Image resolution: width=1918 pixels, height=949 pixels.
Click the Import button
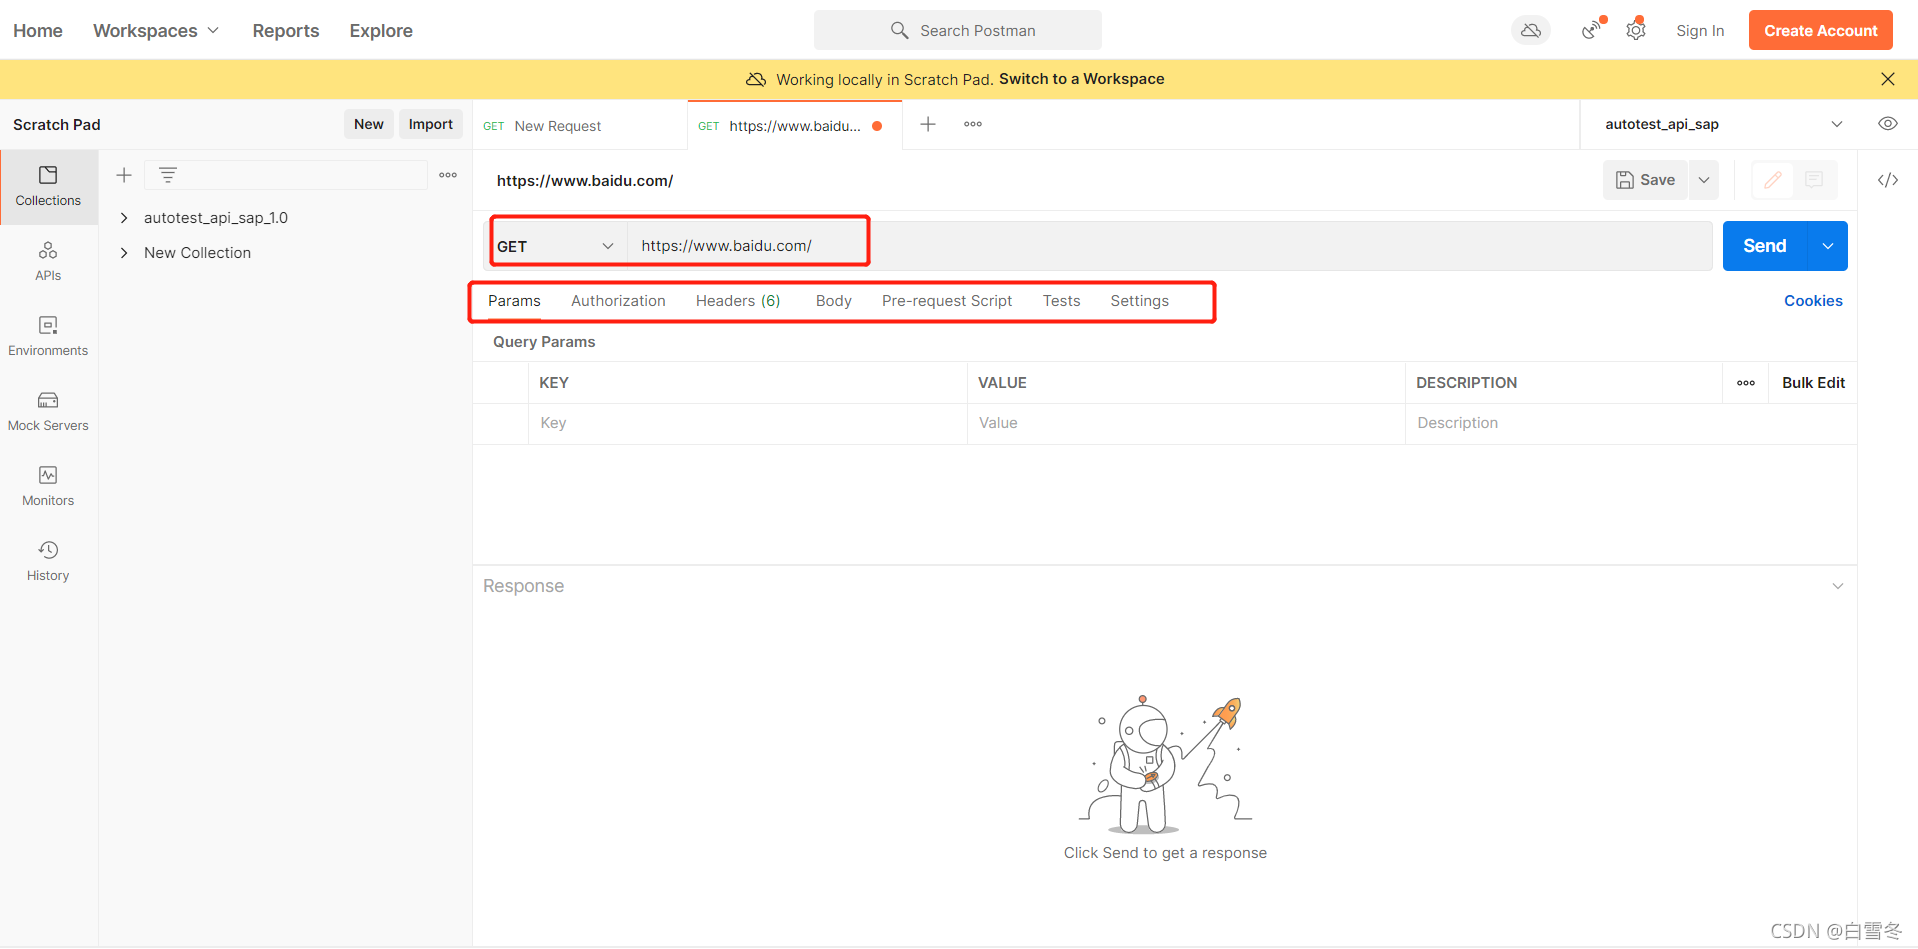(431, 124)
